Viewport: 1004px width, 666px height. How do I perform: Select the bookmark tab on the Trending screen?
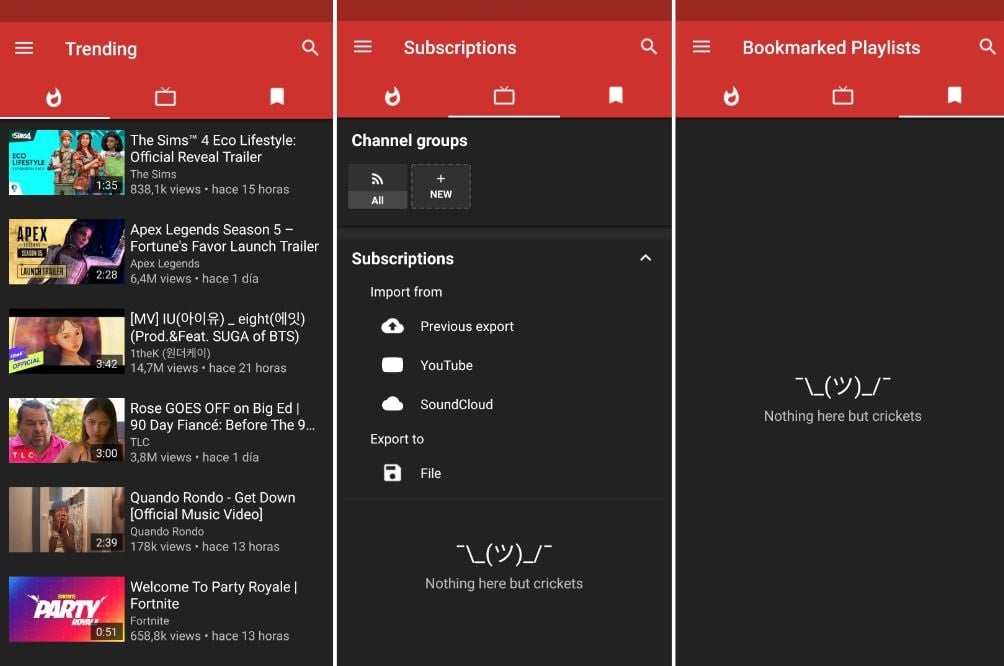pyautogui.click(x=277, y=97)
